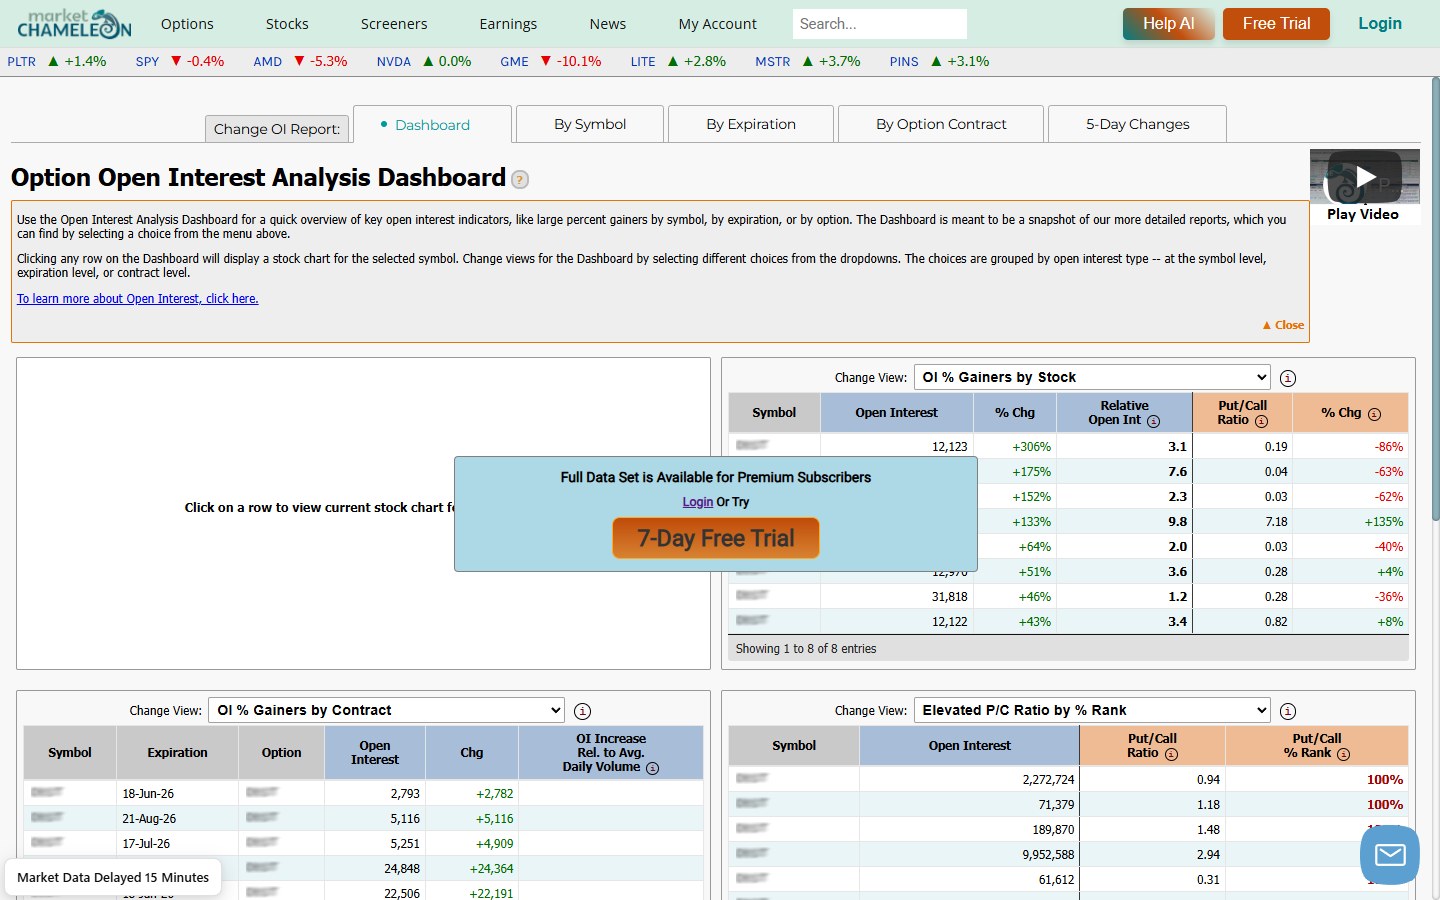Open the OI % Gainers by Contract dropdown
The width and height of the screenshot is (1440, 900).
click(x=386, y=710)
